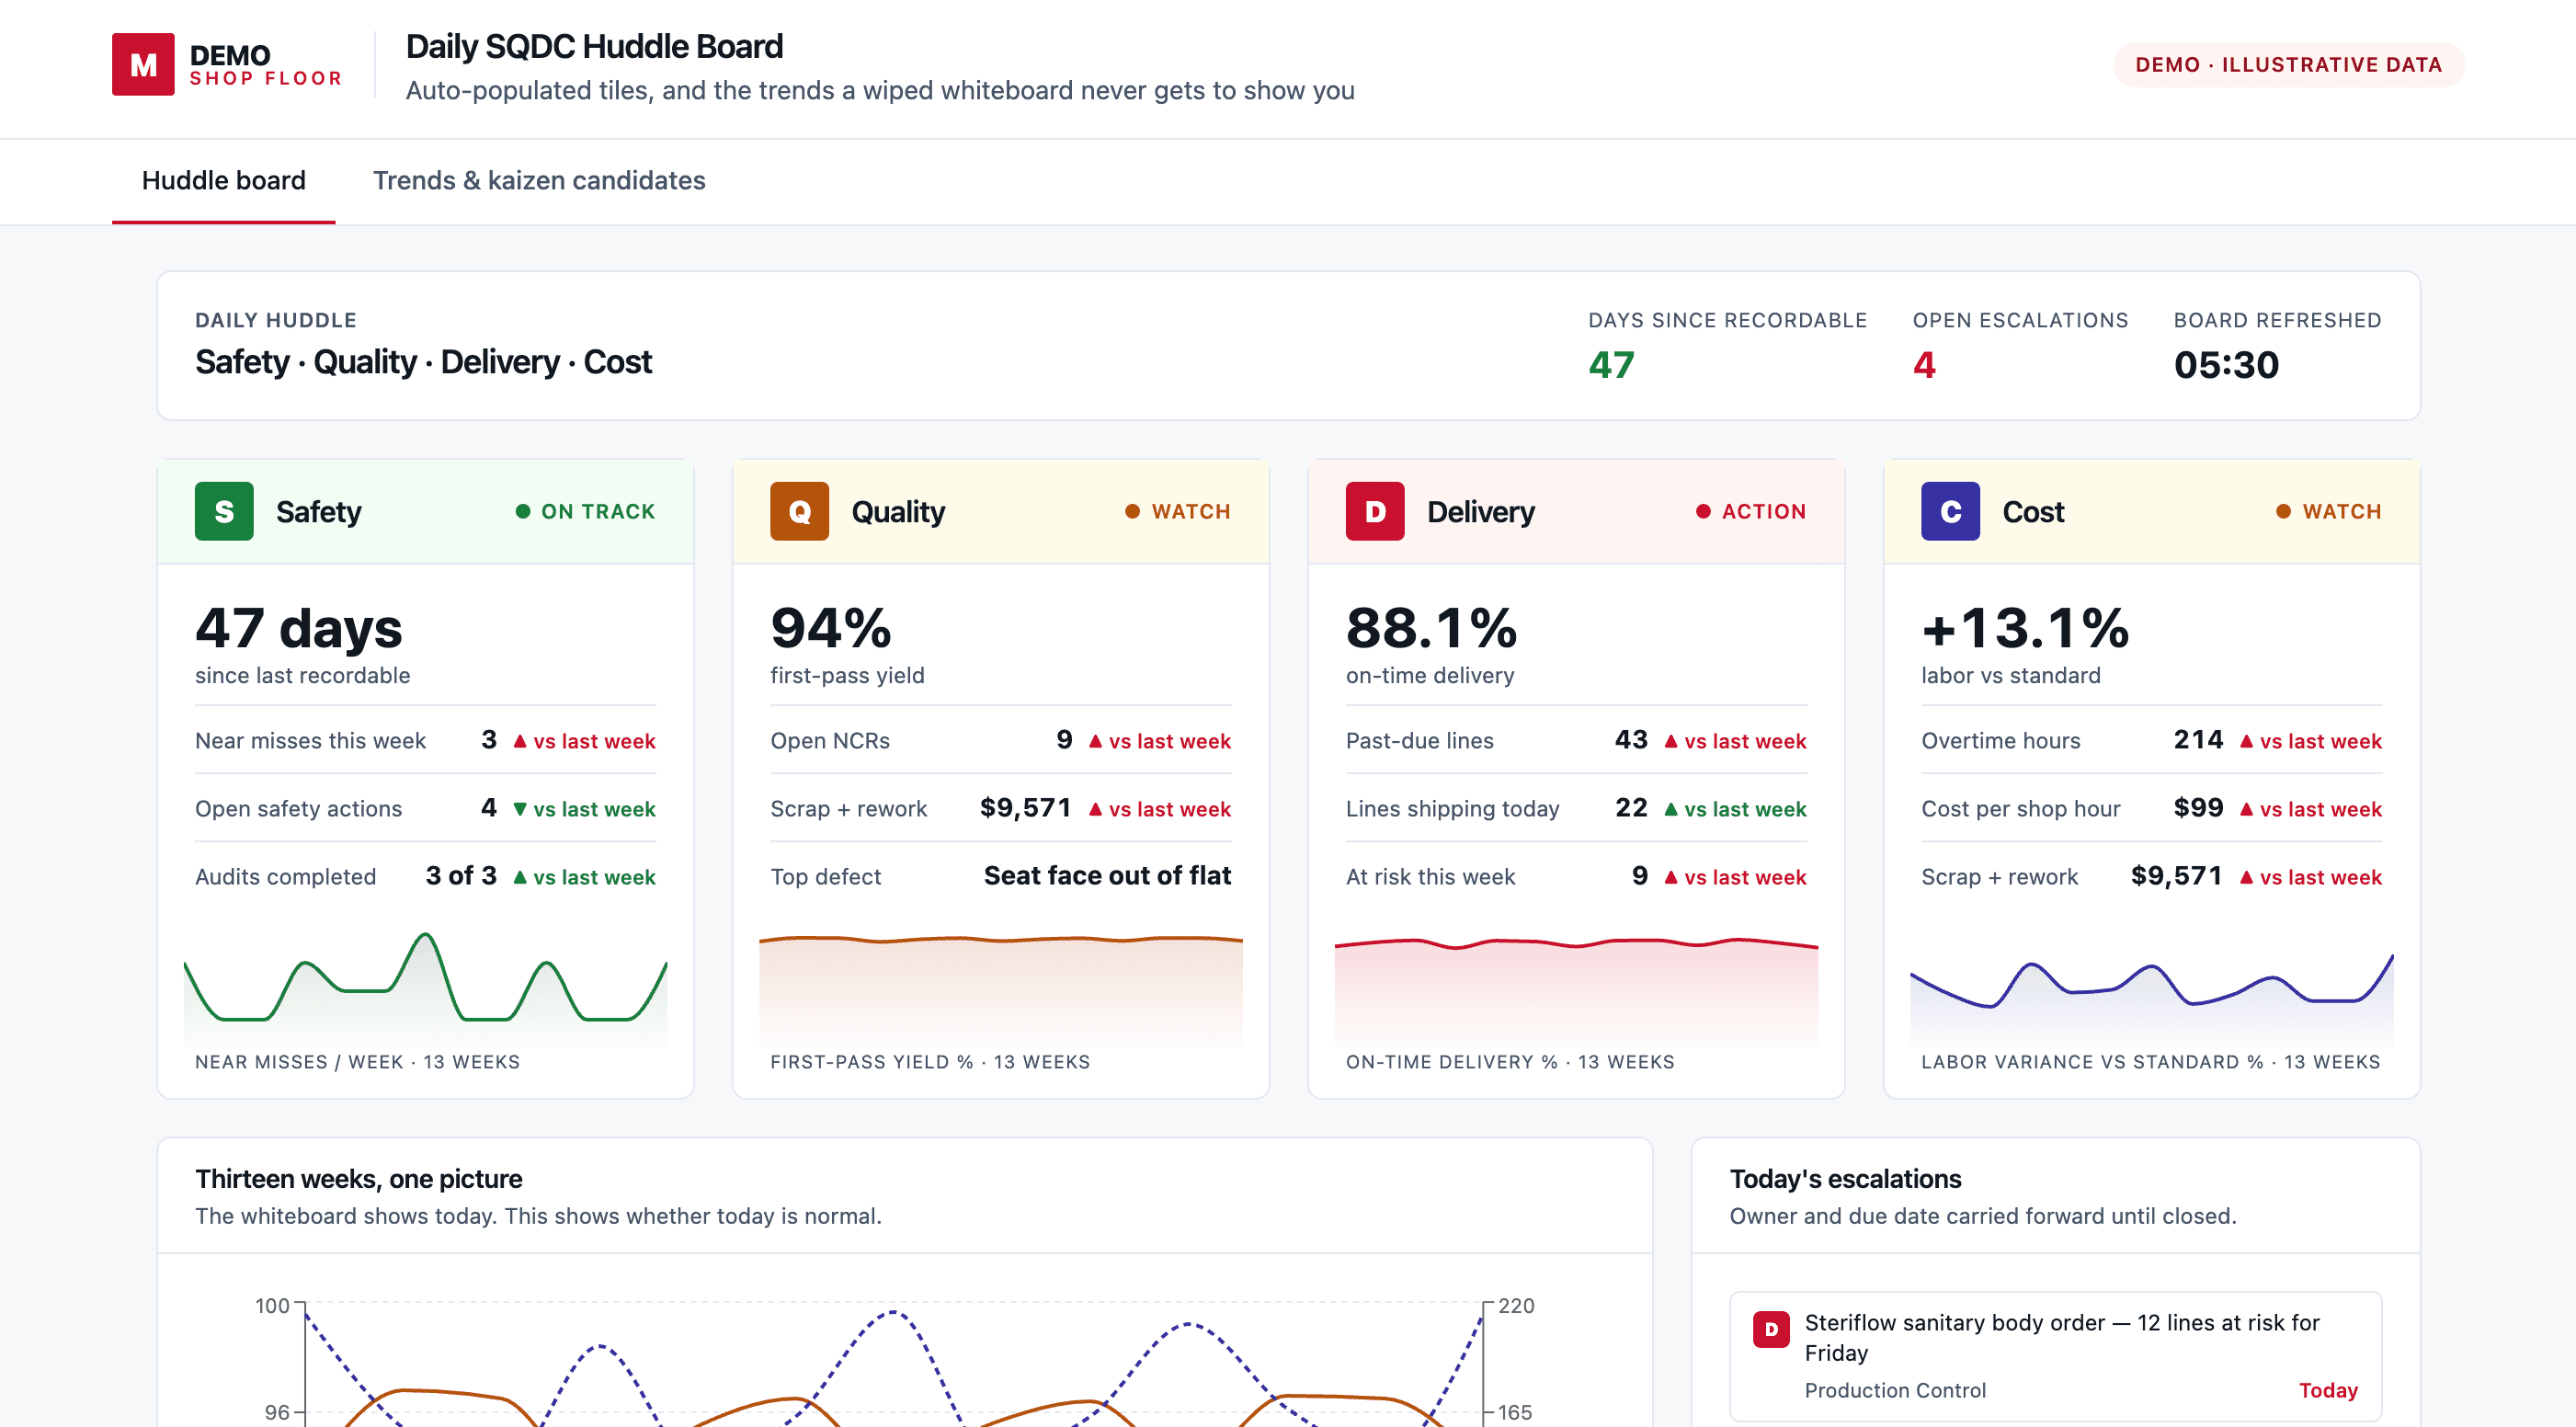Image resolution: width=2576 pixels, height=1427 pixels.
Task: Click the "47 days" Safety headline
Action: tap(298, 628)
